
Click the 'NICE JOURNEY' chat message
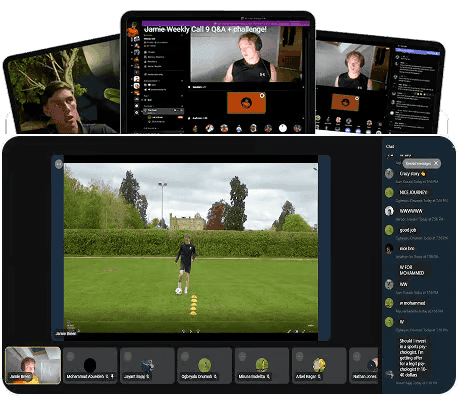point(413,192)
